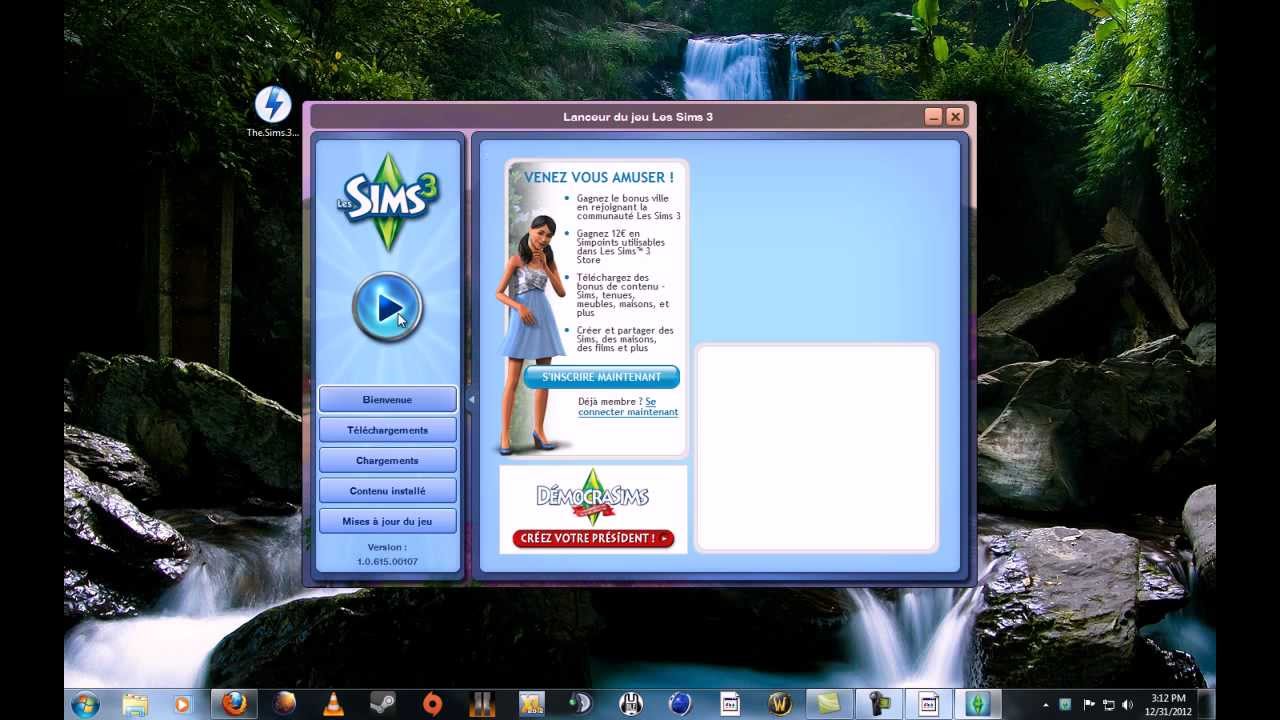Open Windows Explorer from taskbar
This screenshot has height=720, width=1280.
pos(135,704)
